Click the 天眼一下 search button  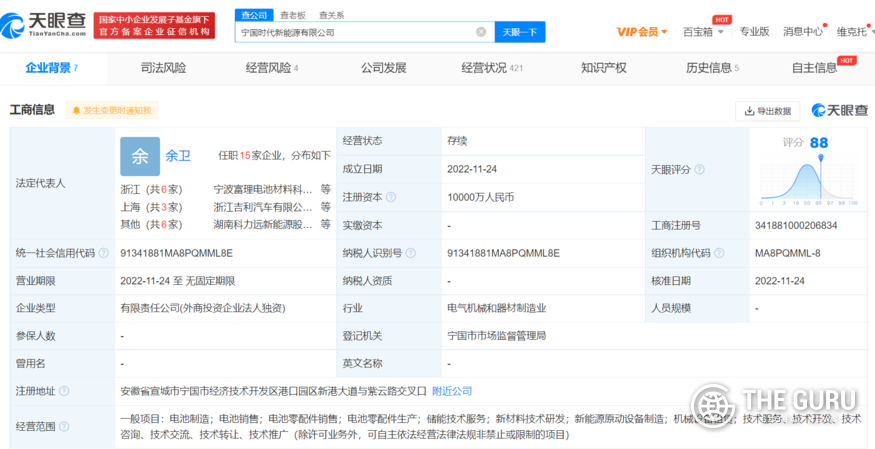coord(520,32)
